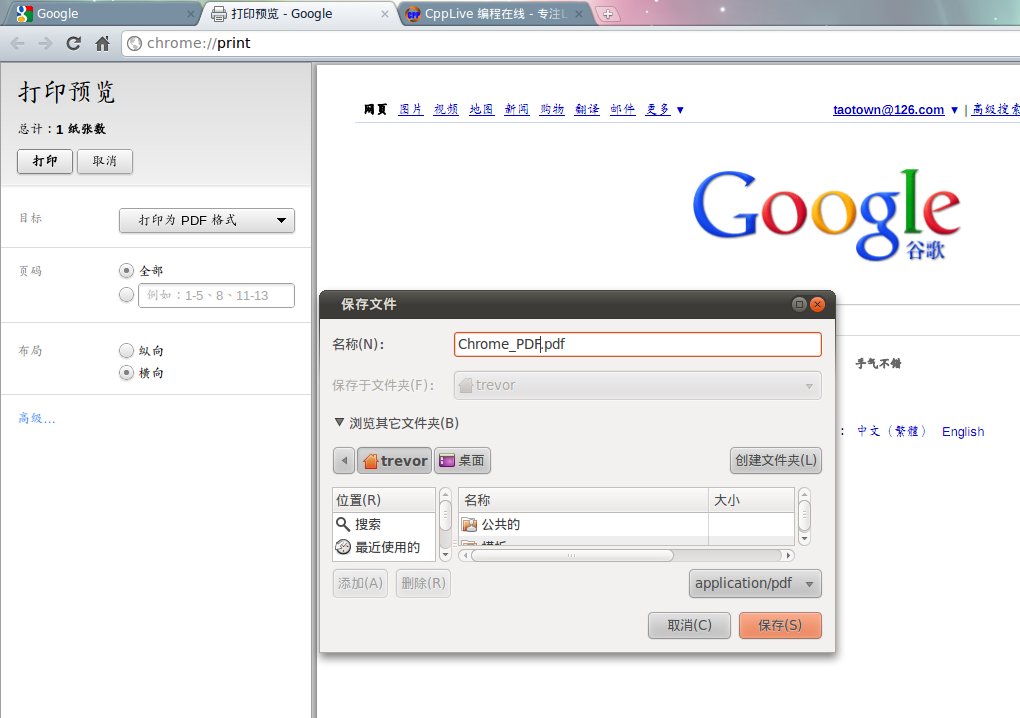Collapse 浏览其它文件夹 expander

coord(339,423)
